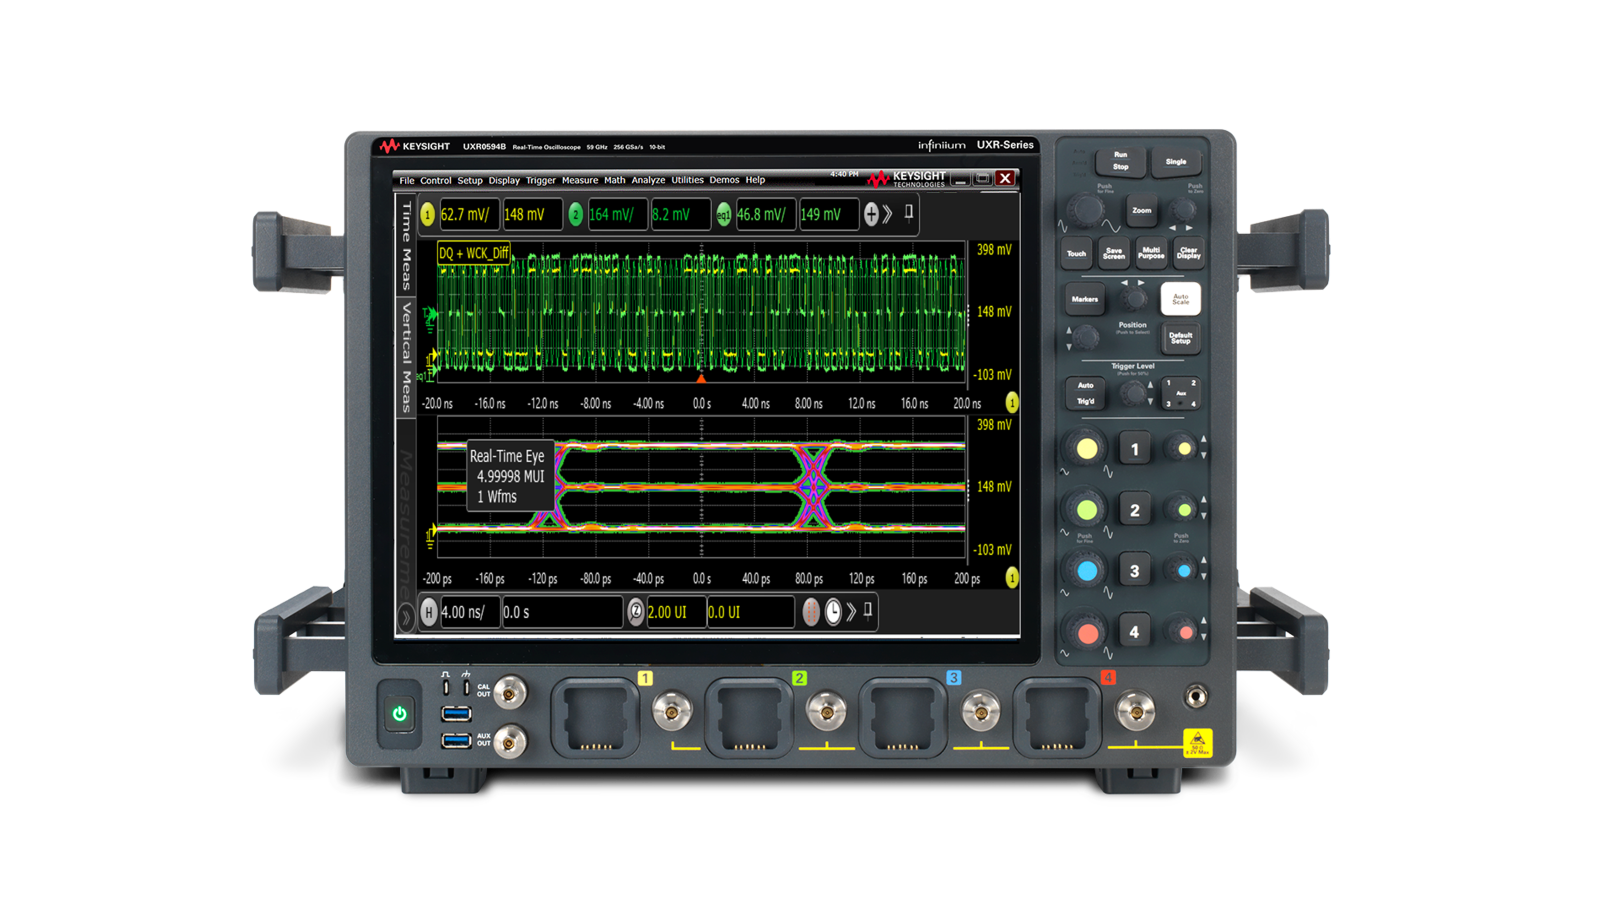Screen dimensions: 1600x900
Task: Open the Time Meas side tab
Action: (406, 246)
